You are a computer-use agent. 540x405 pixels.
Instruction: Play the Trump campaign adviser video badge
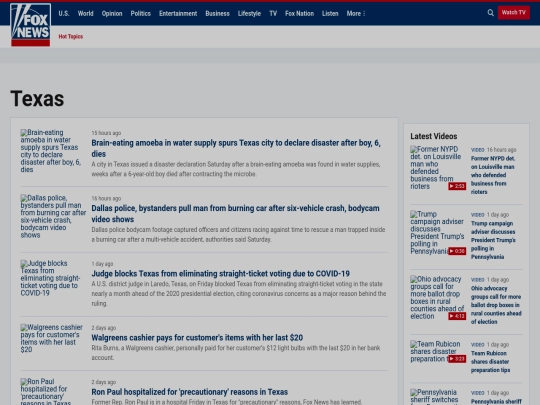coord(457,251)
